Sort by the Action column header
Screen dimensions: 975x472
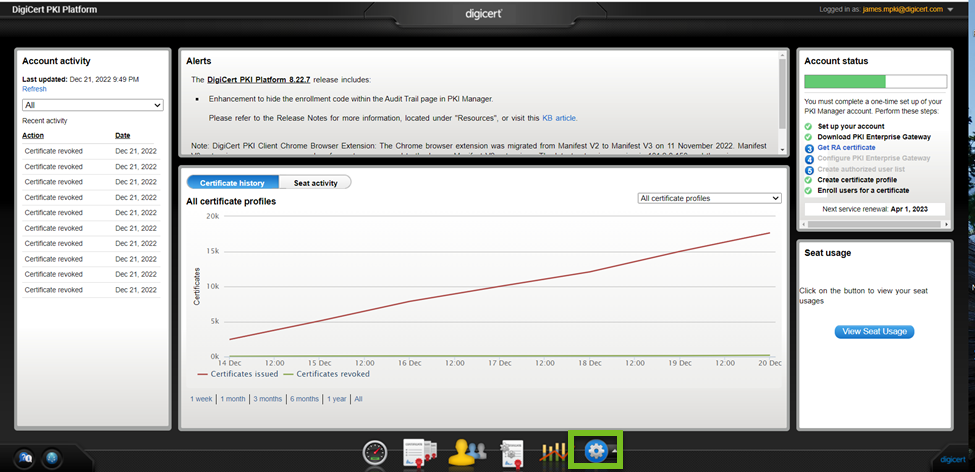[33, 136]
